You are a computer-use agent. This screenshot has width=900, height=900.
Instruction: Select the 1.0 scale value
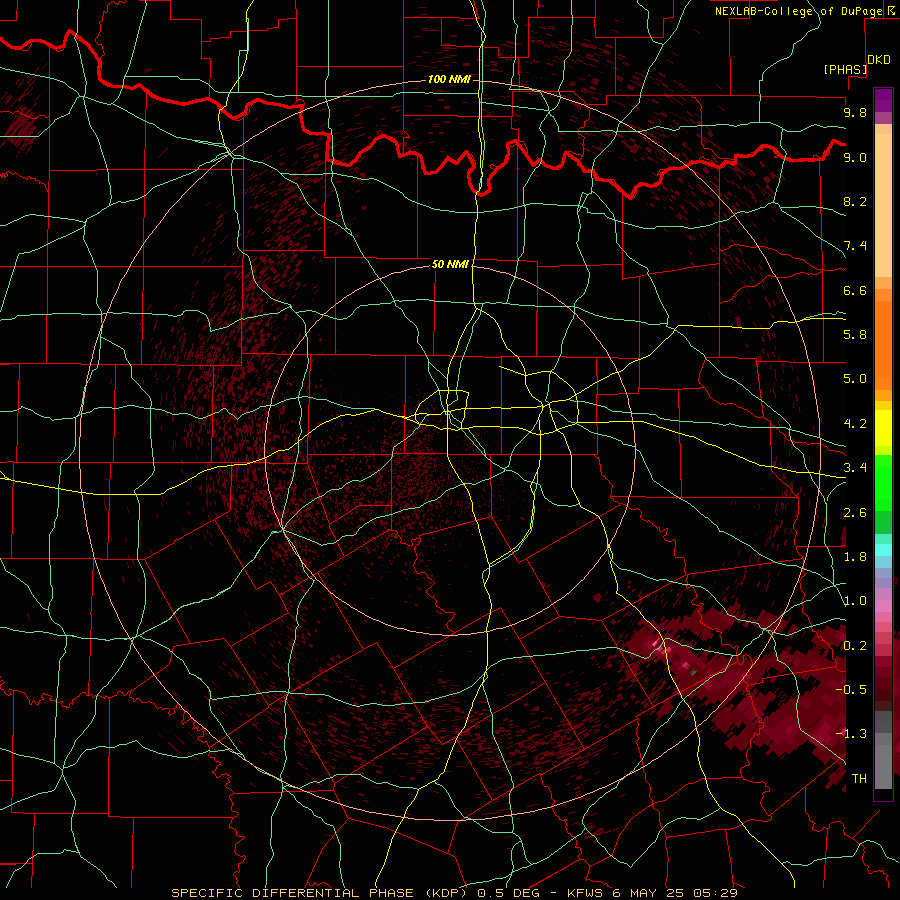click(x=855, y=601)
